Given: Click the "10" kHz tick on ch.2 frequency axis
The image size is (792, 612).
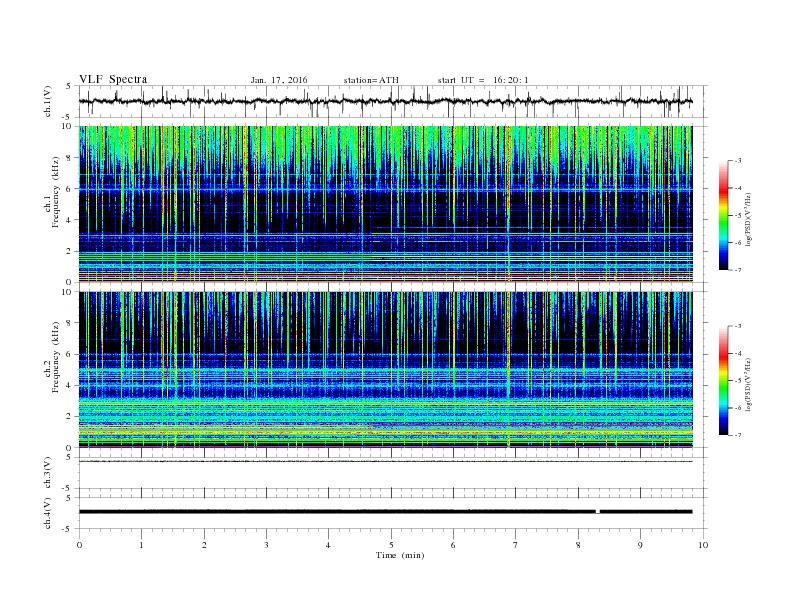Looking at the screenshot, I should click(67, 292).
